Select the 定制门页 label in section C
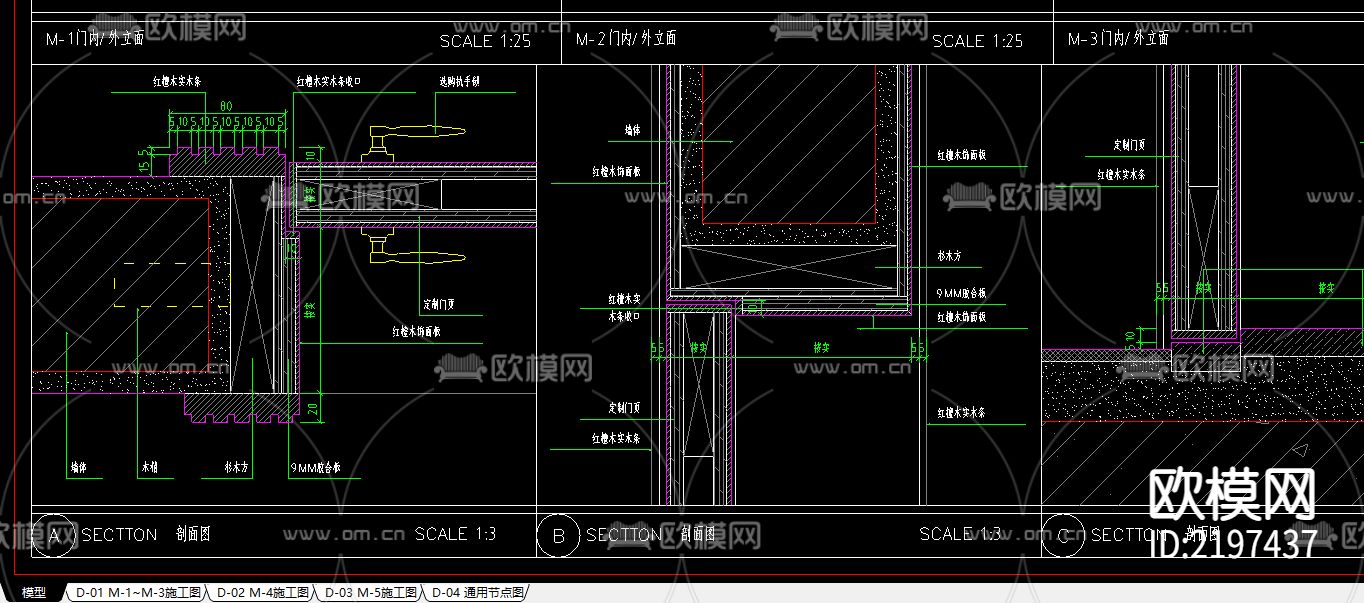The height and width of the screenshot is (603, 1364). point(1130,146)
